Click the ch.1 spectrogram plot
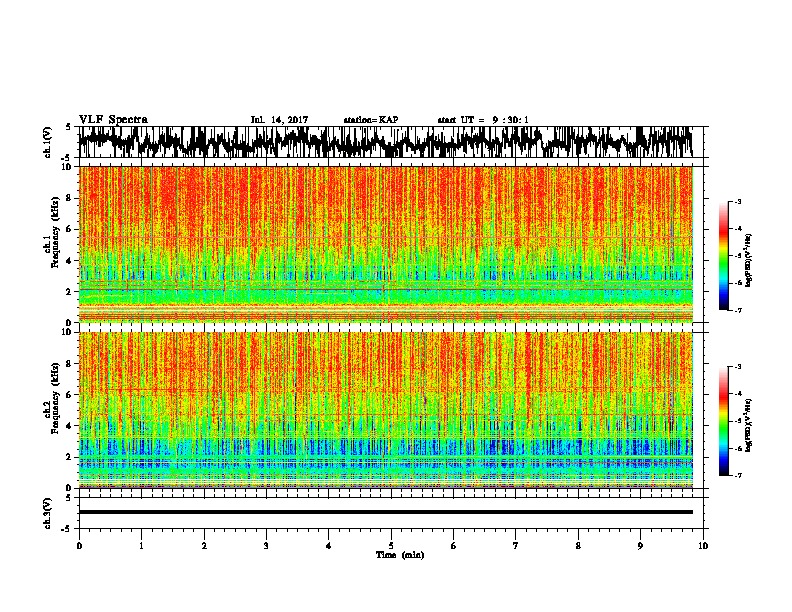The width and height of the screenshot is (792, 612). tap(386, 244)
